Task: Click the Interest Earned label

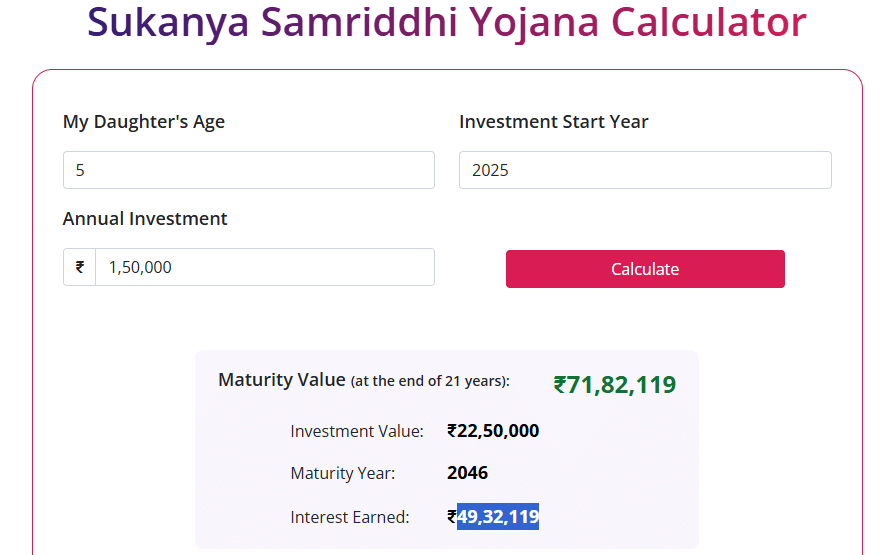Action: click(x=350, y=517)
